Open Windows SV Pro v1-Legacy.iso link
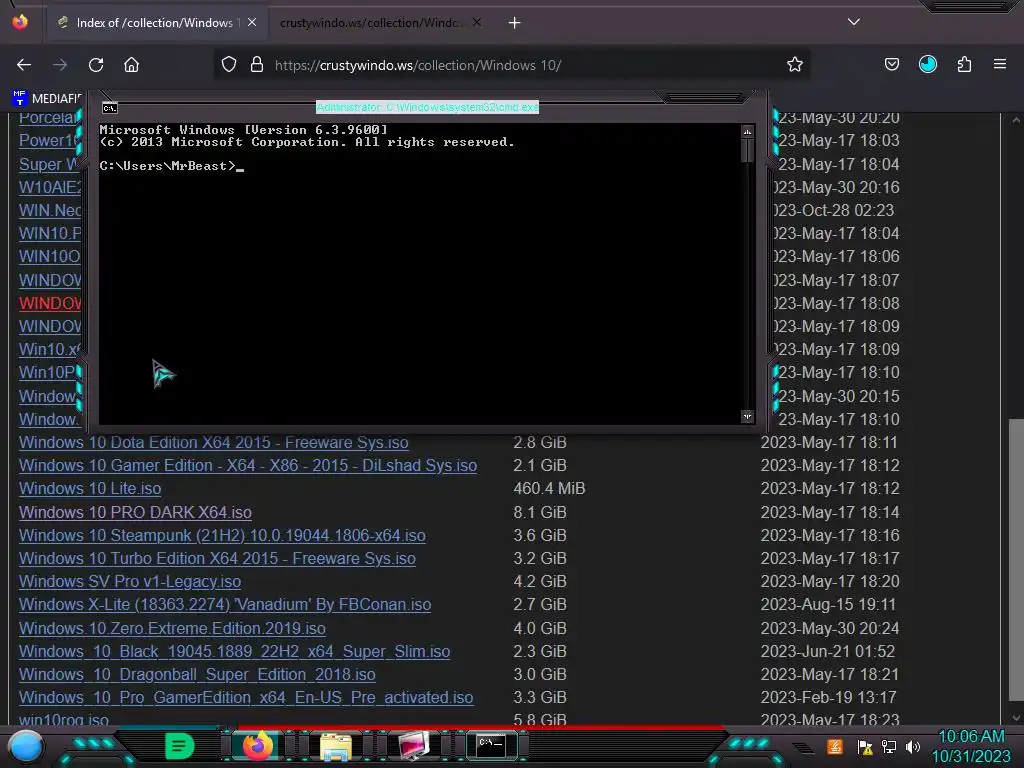The width and height of the screenshot is (1024, 768). click(130, 581)
